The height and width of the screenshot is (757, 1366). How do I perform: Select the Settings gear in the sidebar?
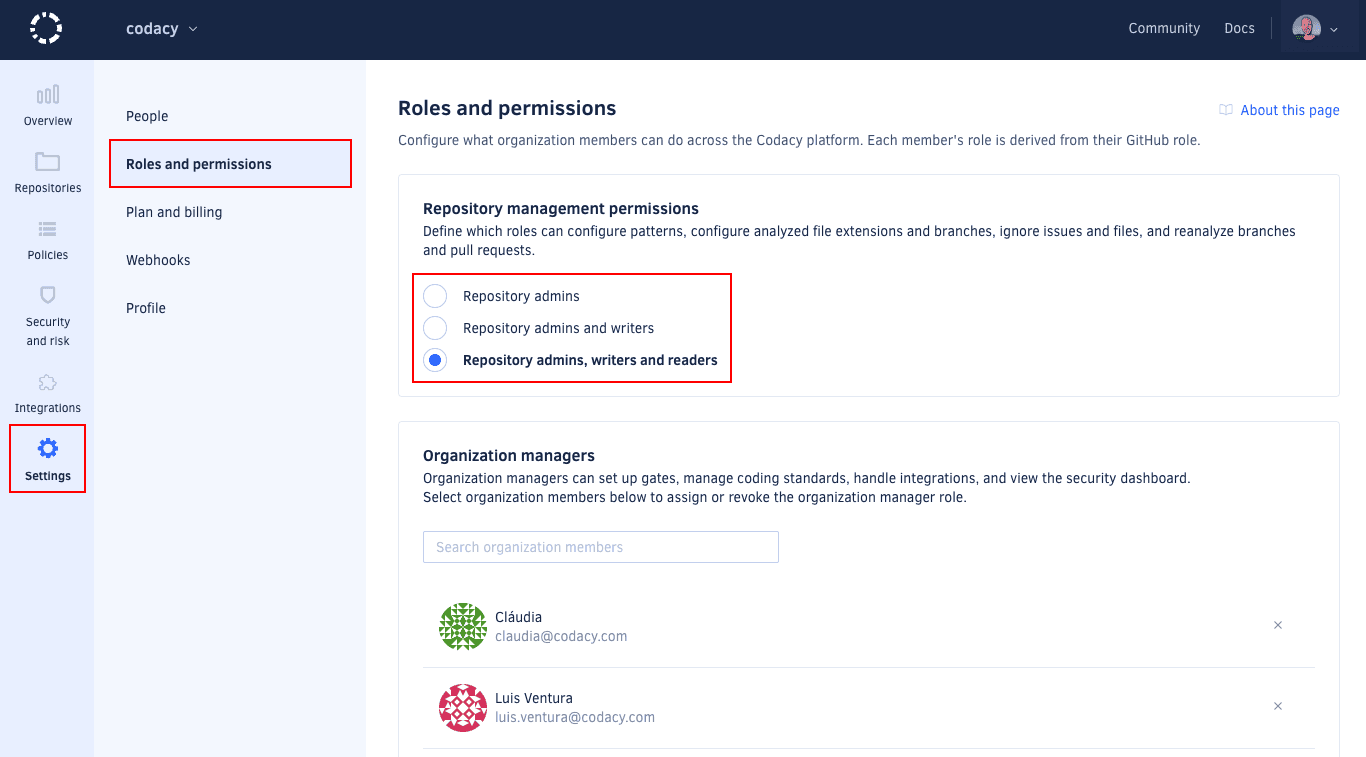click(46, 458)
